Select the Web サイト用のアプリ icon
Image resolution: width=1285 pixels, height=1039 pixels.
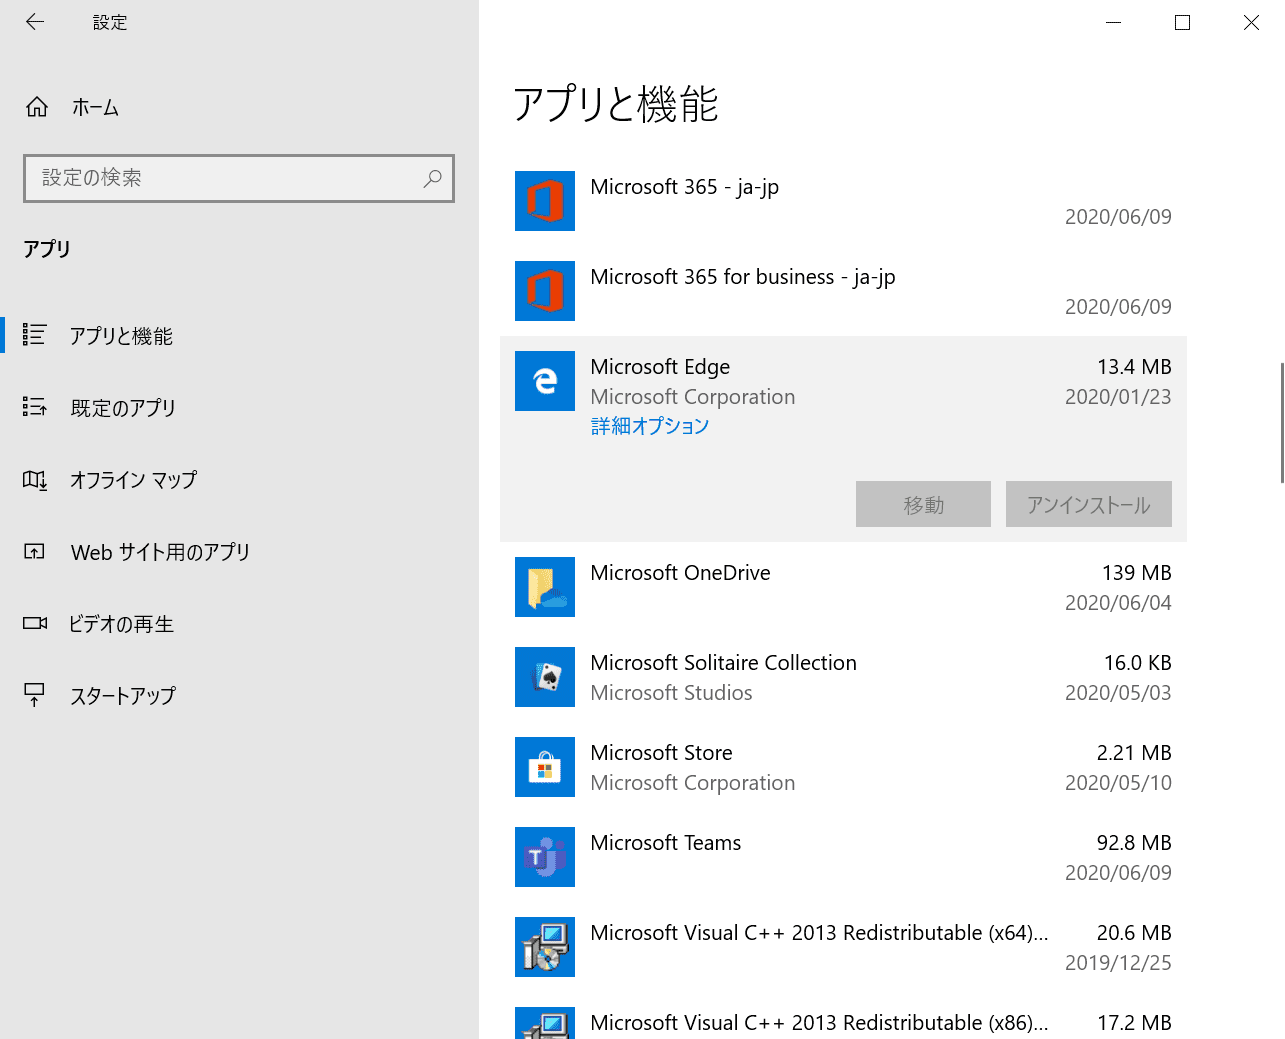point(35,552)
